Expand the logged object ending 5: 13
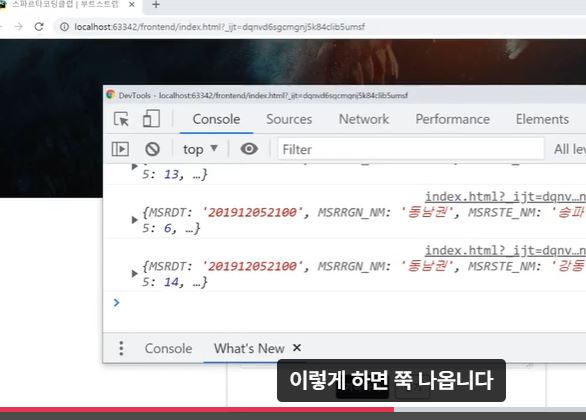This screenshot has height=420, width=586. pyautogui.click(x=135, y=167)
